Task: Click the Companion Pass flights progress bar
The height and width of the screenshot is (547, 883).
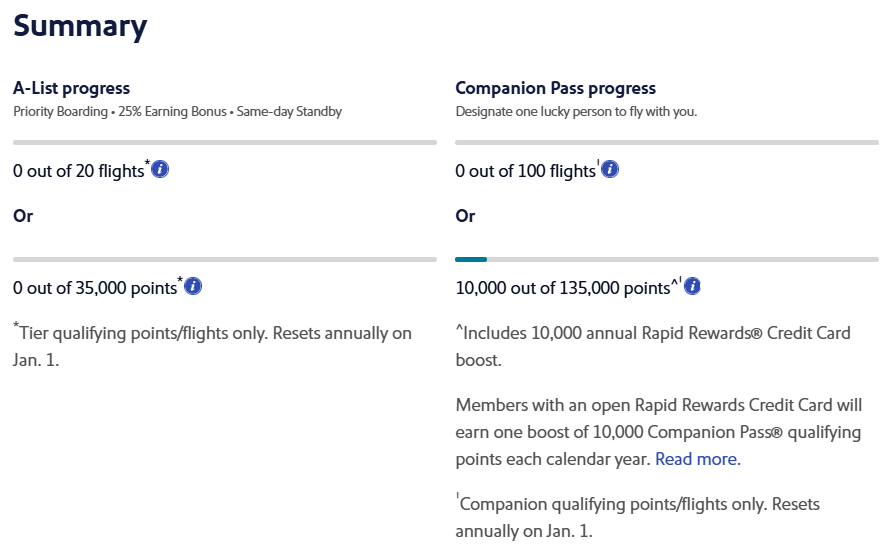Action: tap(667, 143)
